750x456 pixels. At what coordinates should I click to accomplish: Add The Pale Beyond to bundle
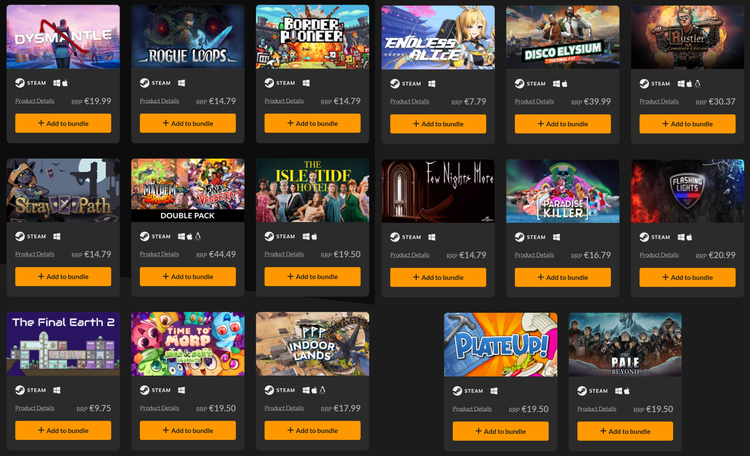[625, 431]
